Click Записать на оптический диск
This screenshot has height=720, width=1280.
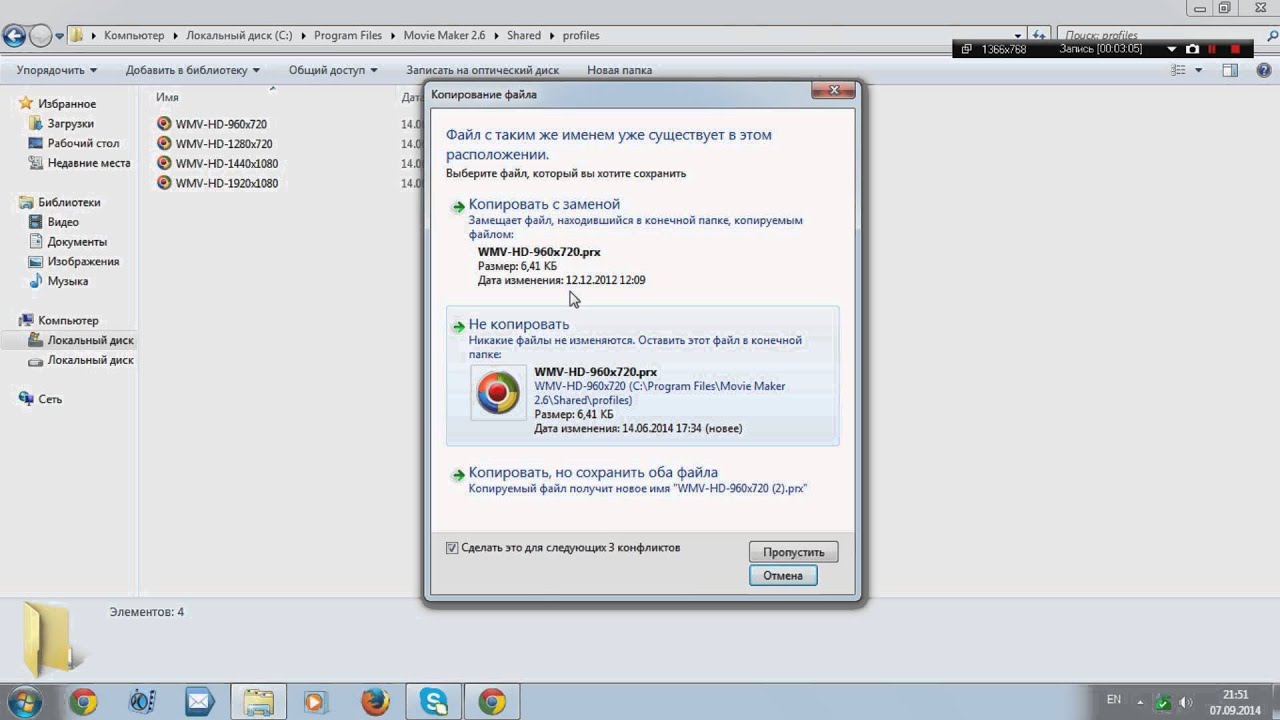pos(482,70)
